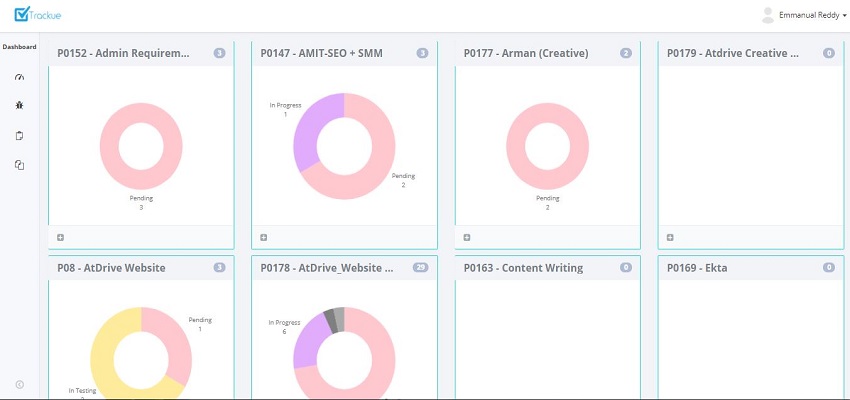Open the clipboard tasks sidebar icon
The height and width of the screenshot is (400, 850).
pyautogui.click(x=20, y=136)
